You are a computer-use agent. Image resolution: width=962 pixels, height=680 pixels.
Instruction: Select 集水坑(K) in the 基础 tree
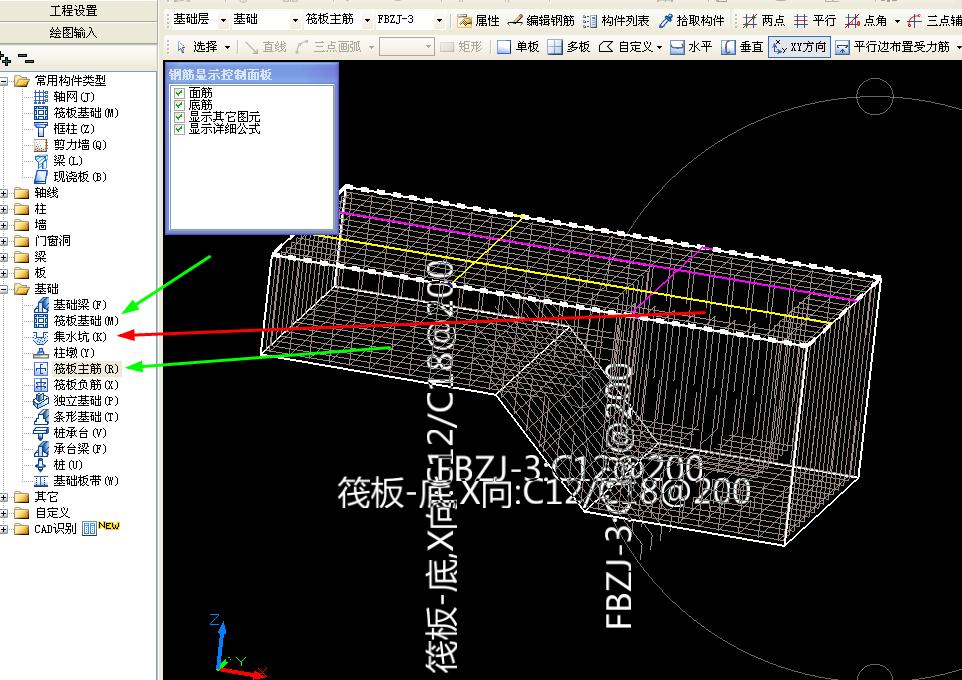[x=78, y=337]
